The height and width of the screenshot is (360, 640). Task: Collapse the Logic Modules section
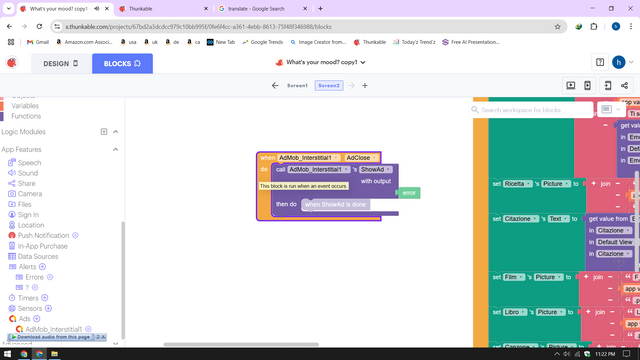tap(116, 131)
